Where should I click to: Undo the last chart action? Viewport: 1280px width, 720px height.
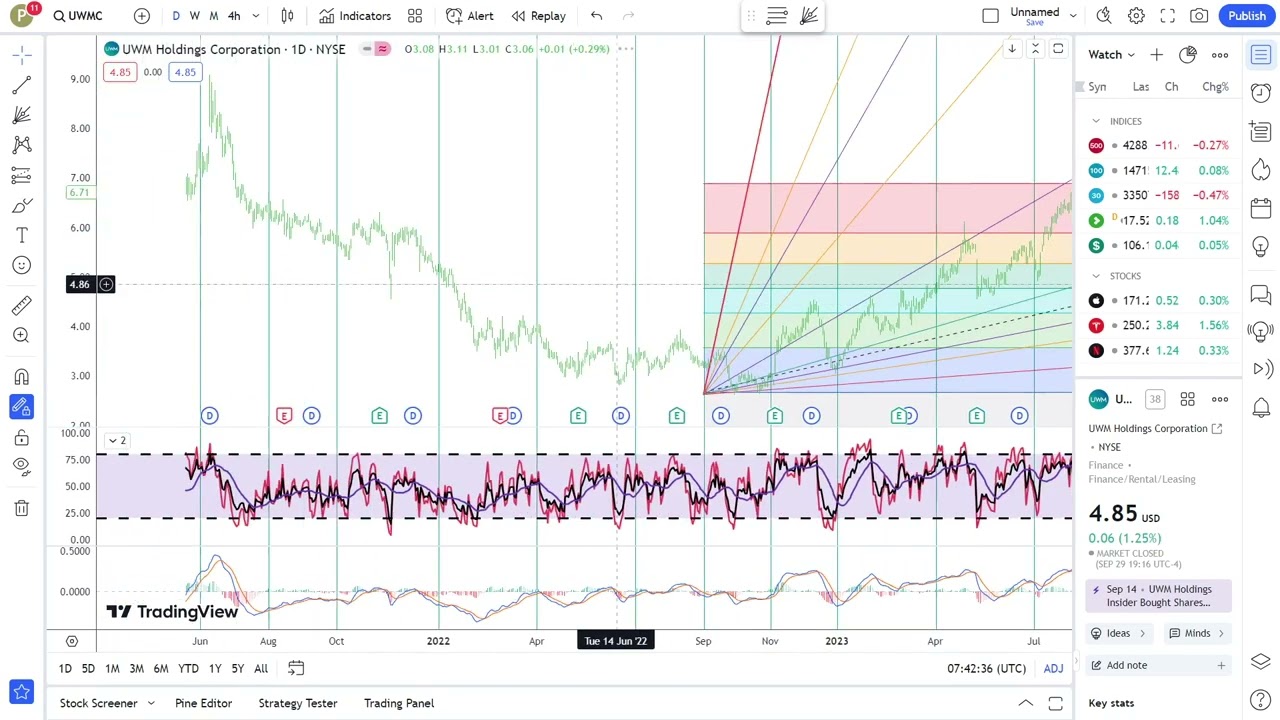tap(596, 16)
